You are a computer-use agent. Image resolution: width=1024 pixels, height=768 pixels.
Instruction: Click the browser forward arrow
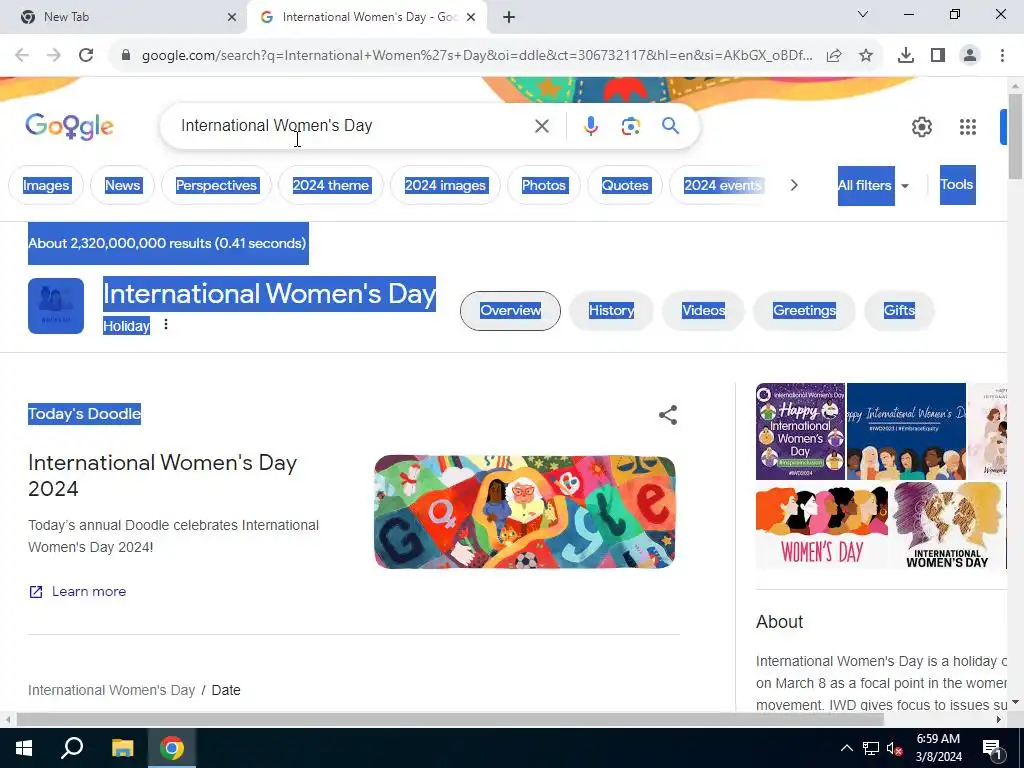click(x=54, y=56)
